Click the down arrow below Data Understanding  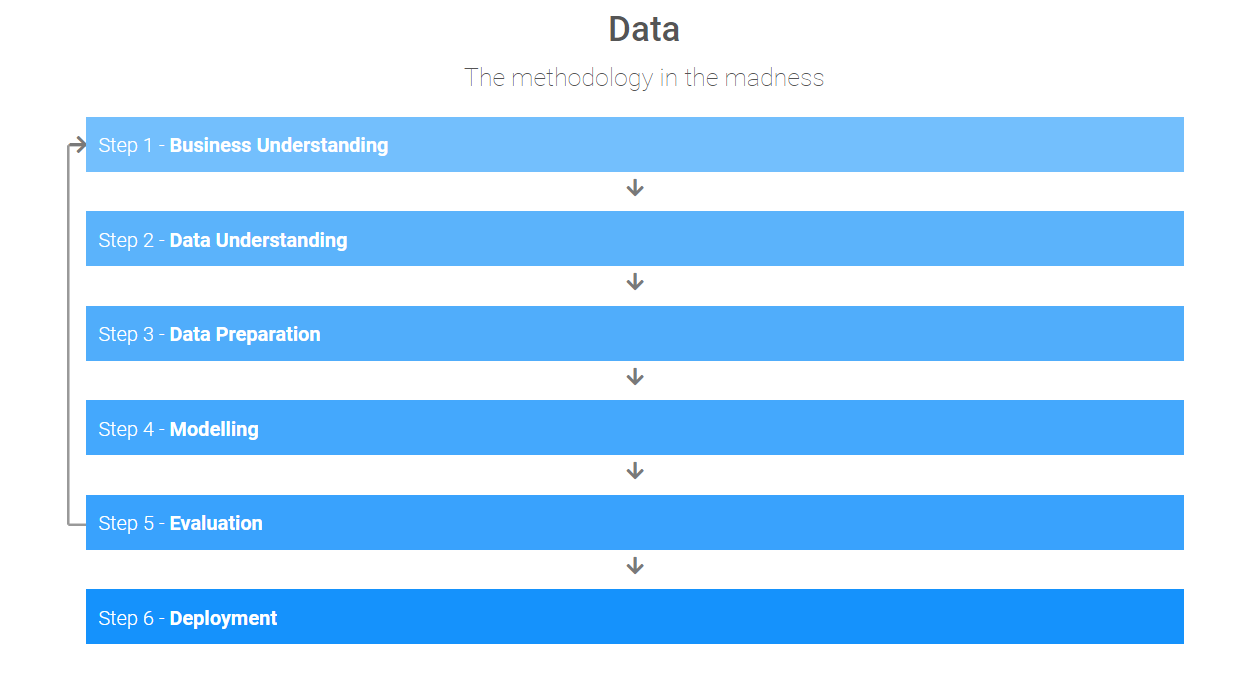635,282
